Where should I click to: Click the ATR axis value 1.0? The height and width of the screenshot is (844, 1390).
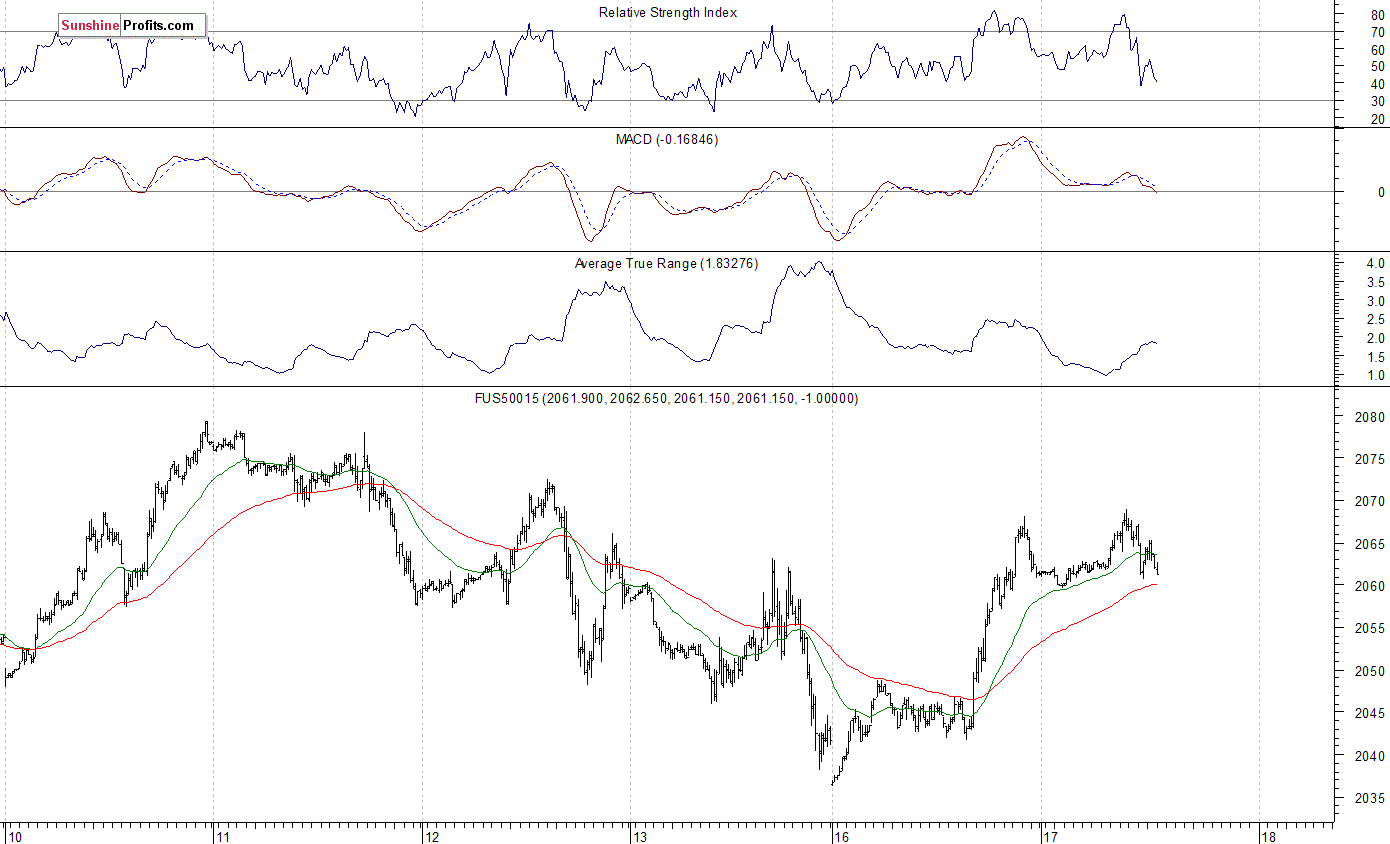click(x=1375, y=376)
